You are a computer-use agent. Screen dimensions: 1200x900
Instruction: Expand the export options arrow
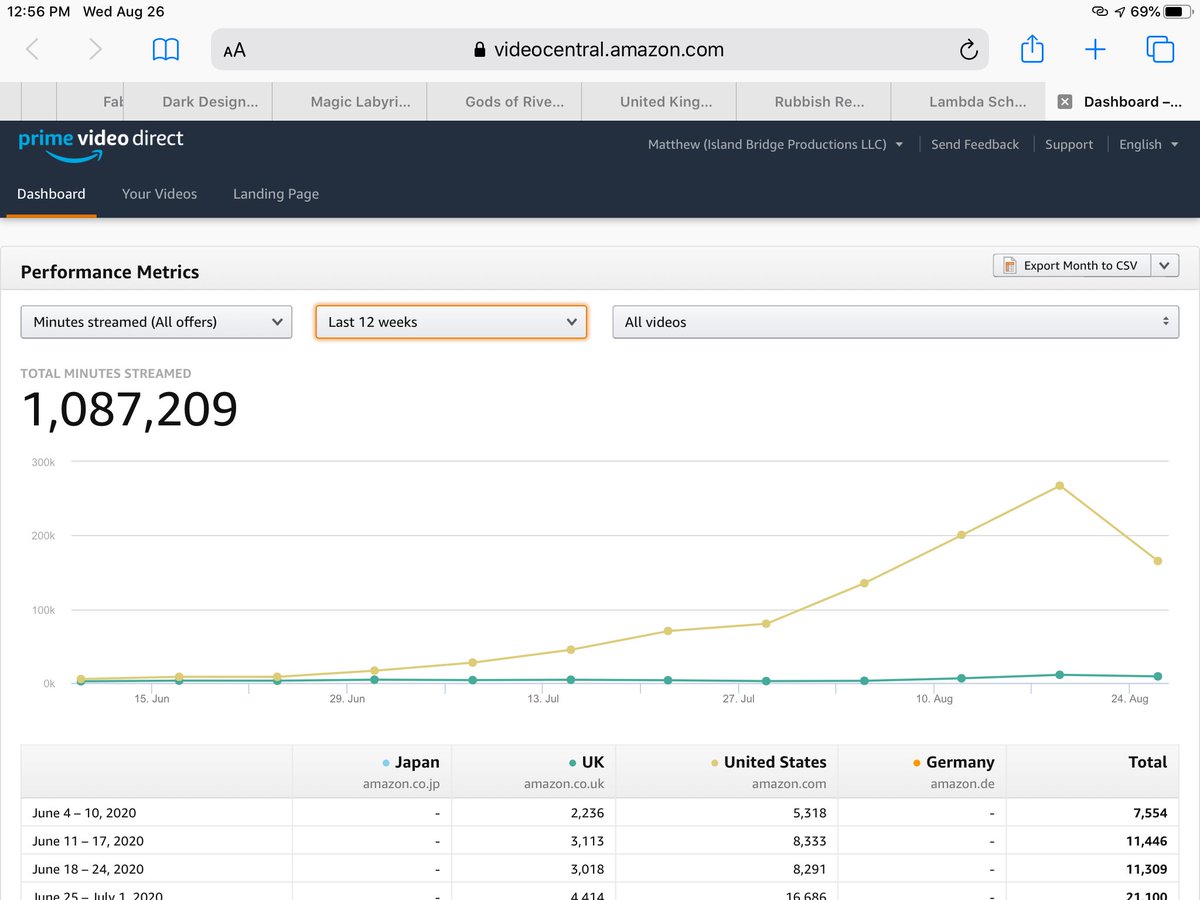pyautogui.click(x=1165, y=266)
